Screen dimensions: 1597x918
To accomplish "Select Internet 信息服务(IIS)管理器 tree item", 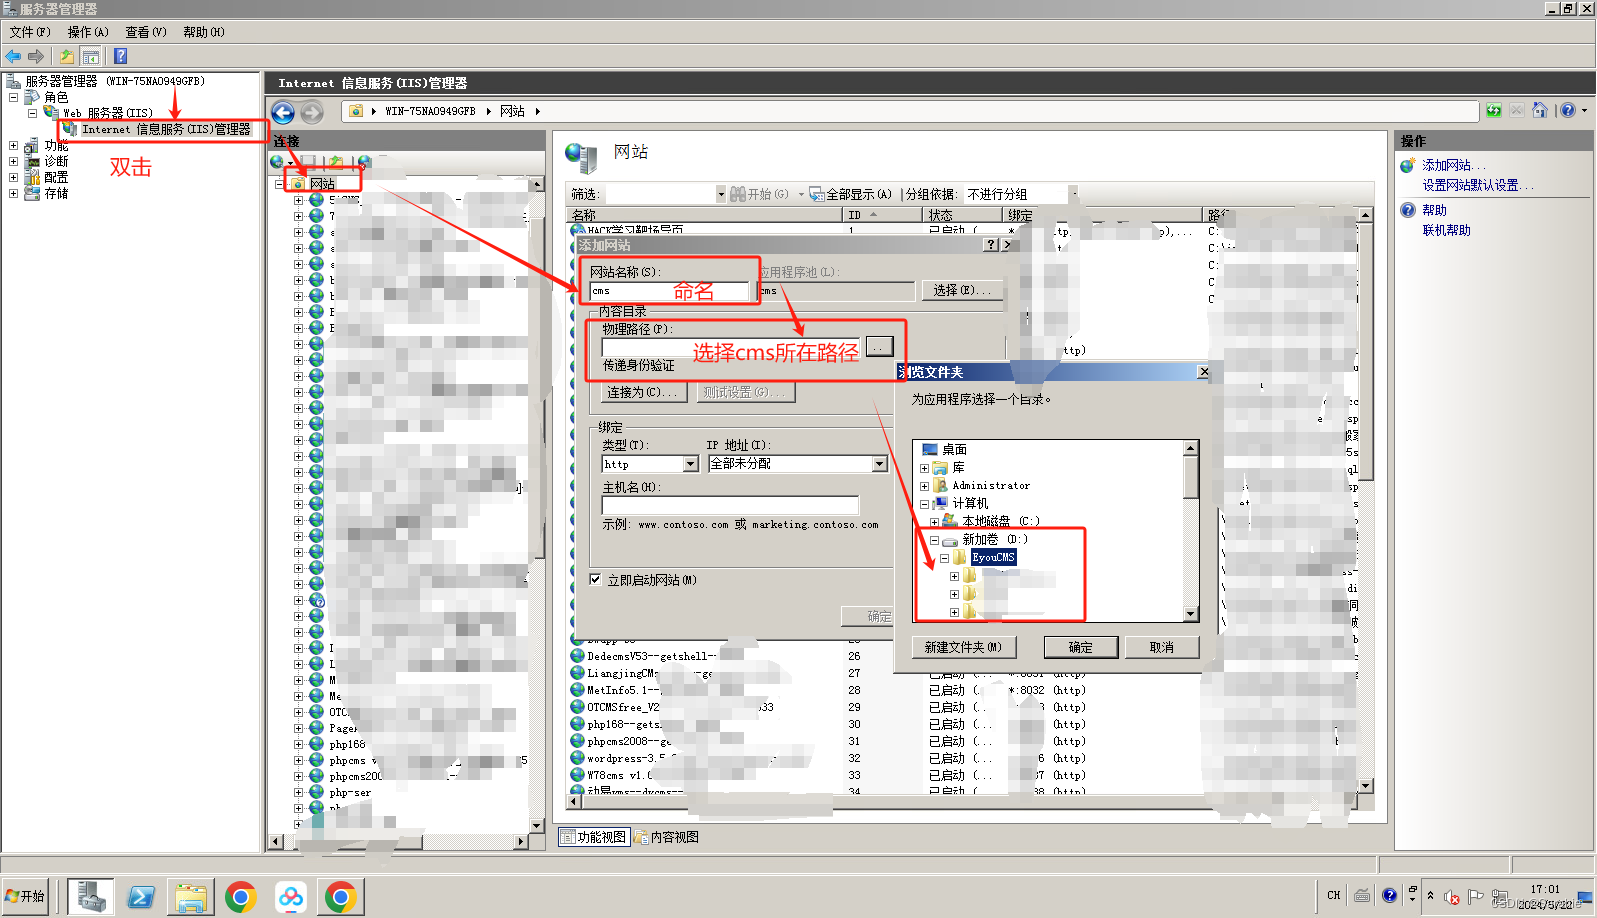I will 165,129.
